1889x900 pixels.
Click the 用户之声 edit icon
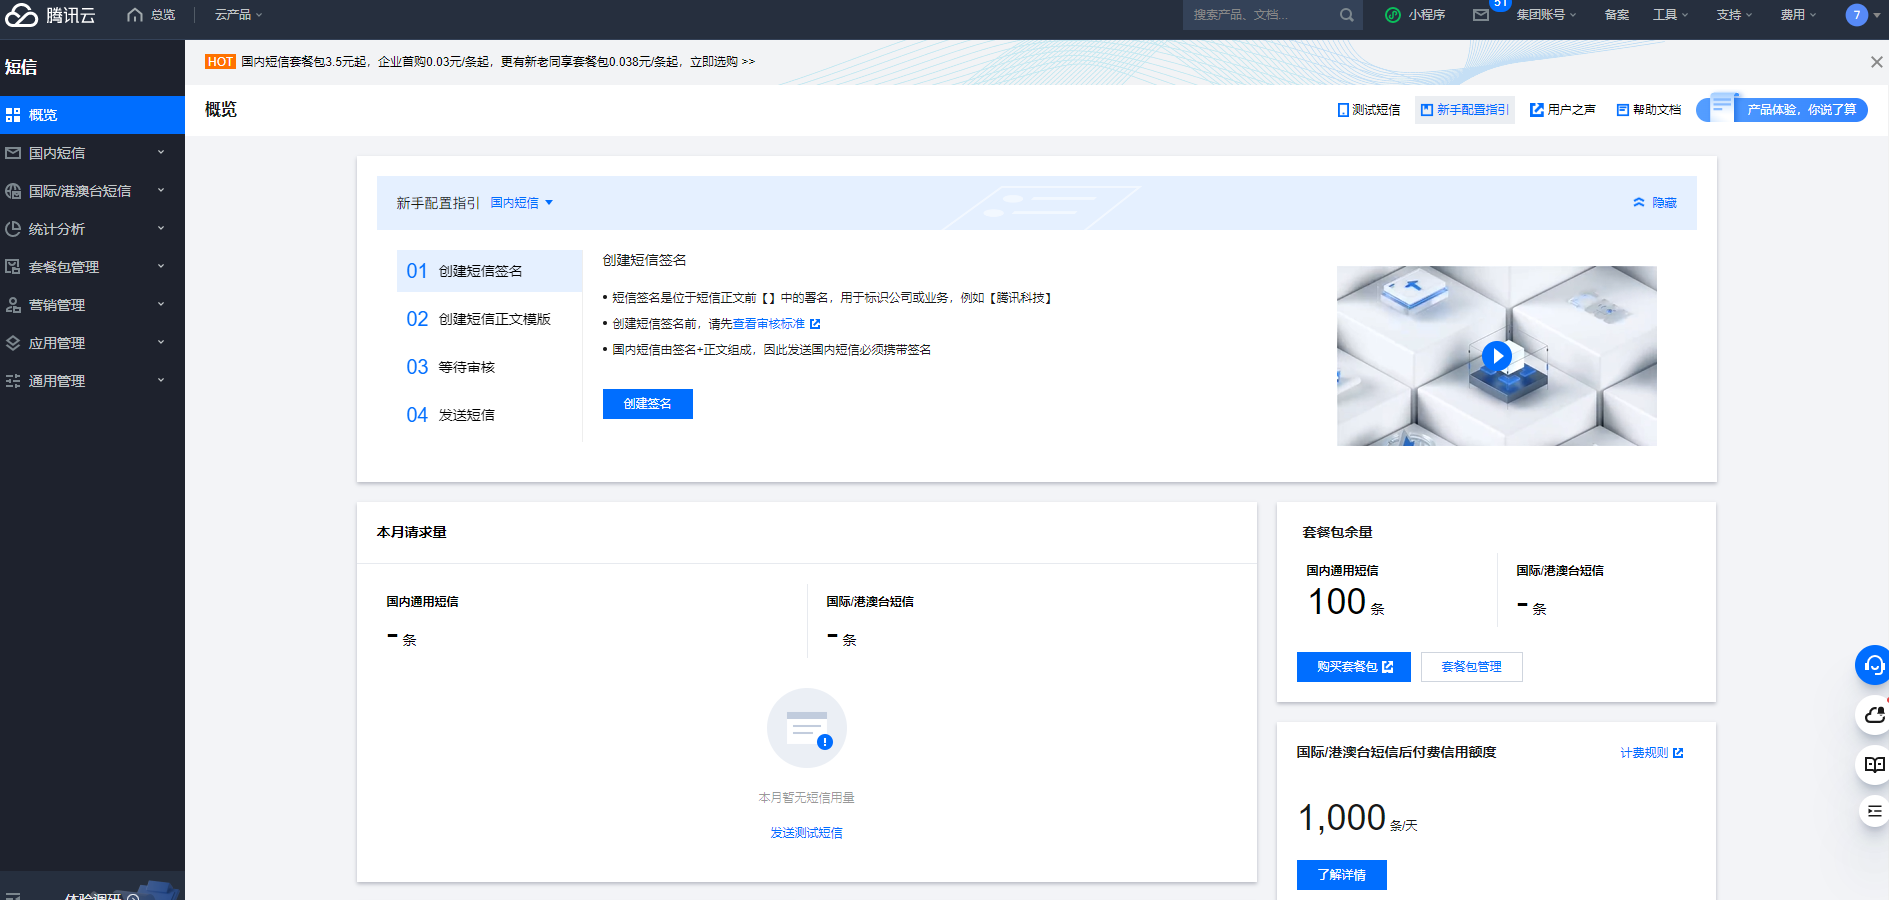tap(1537, 110)
